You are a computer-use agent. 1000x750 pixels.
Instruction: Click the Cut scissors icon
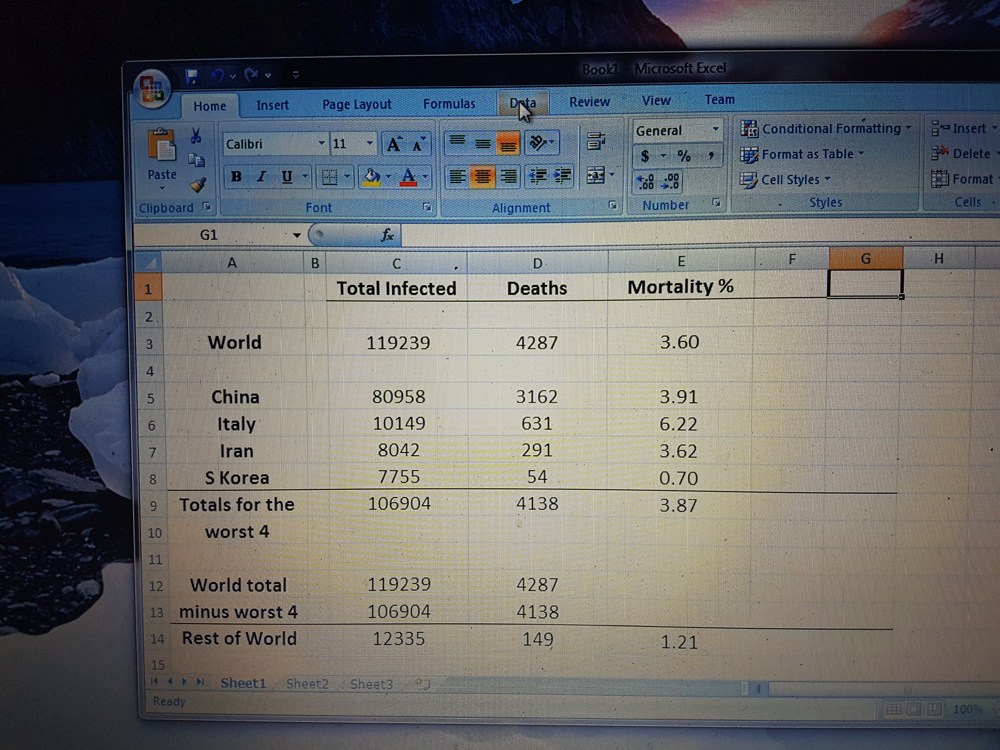coord(196,136)
